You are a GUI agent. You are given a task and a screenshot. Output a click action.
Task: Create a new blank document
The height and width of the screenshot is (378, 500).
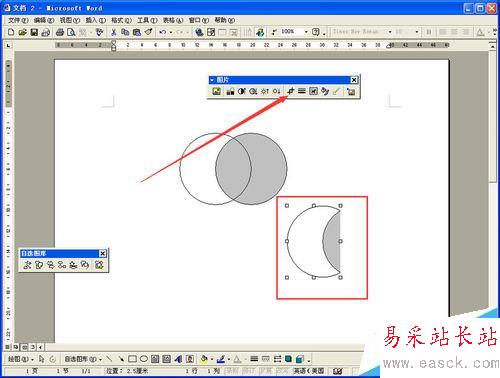[x=11, y=32]
